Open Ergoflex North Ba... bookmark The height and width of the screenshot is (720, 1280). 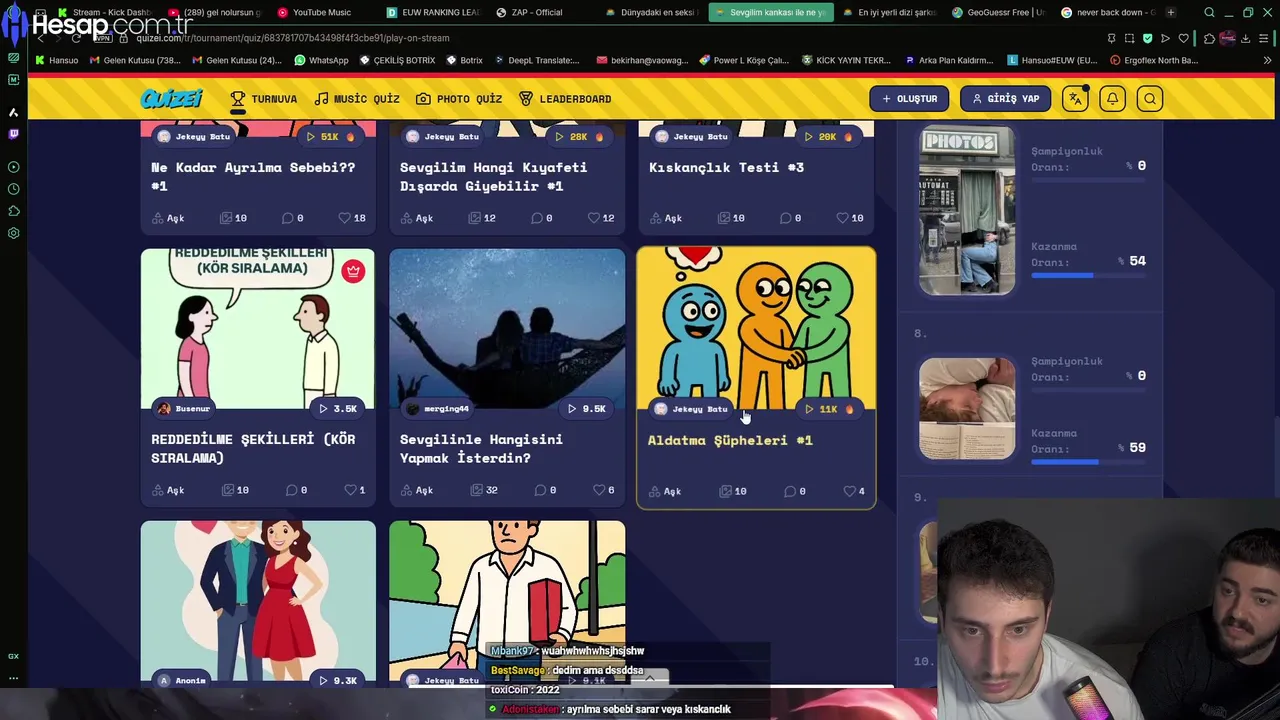(1153, 60)
